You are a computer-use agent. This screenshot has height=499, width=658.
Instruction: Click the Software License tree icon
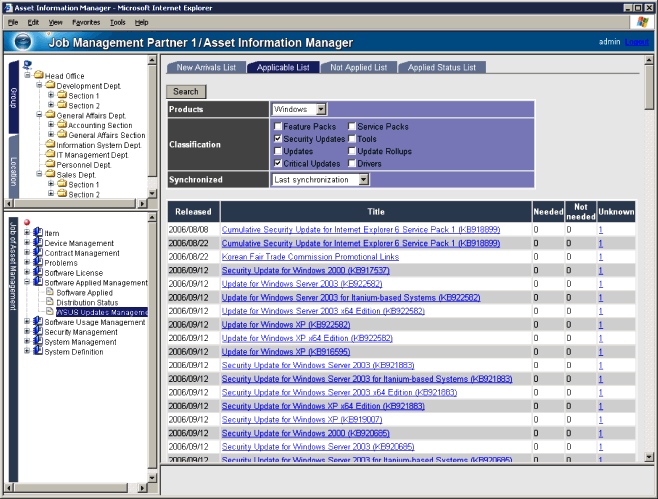coord(37,272)
